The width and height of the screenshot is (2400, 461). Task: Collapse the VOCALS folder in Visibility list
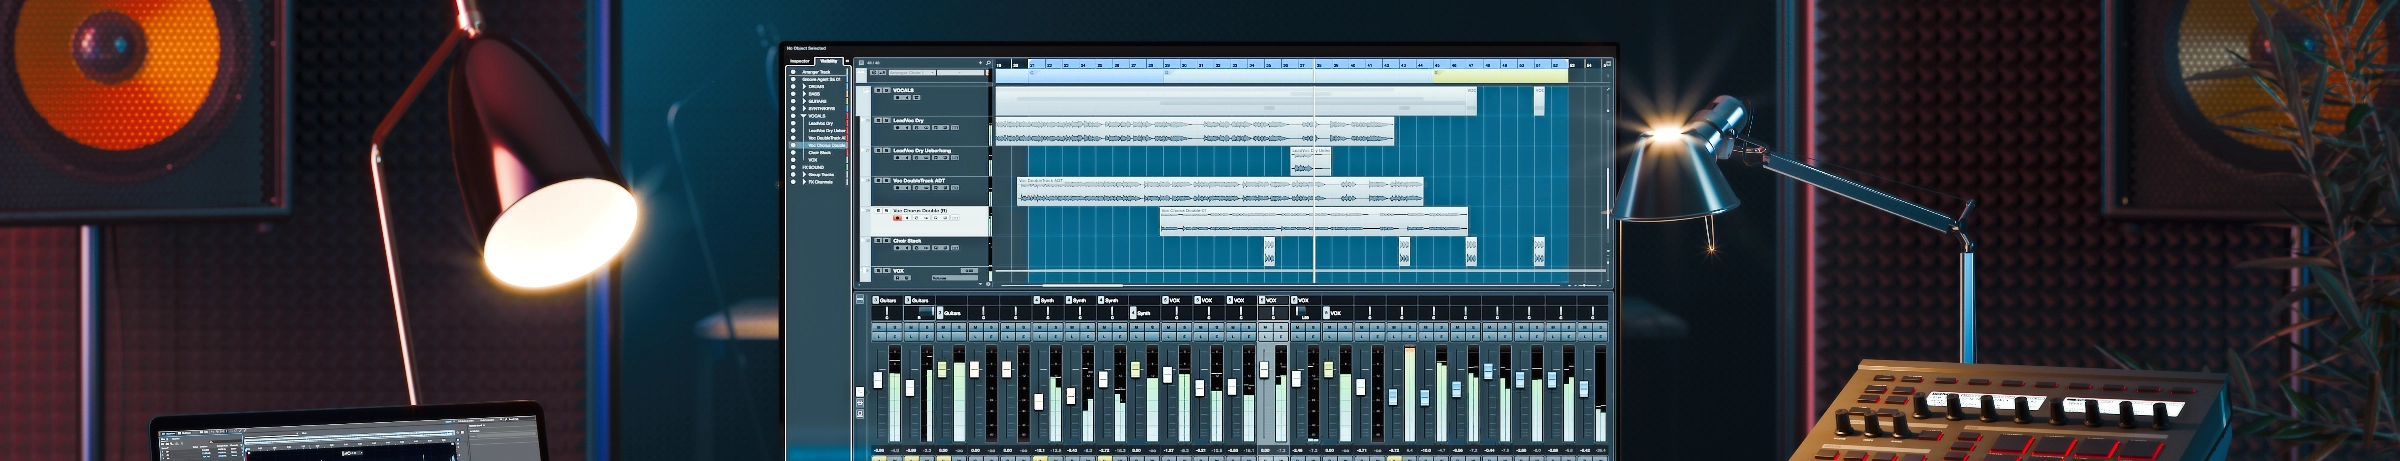[x=804, y=116]
